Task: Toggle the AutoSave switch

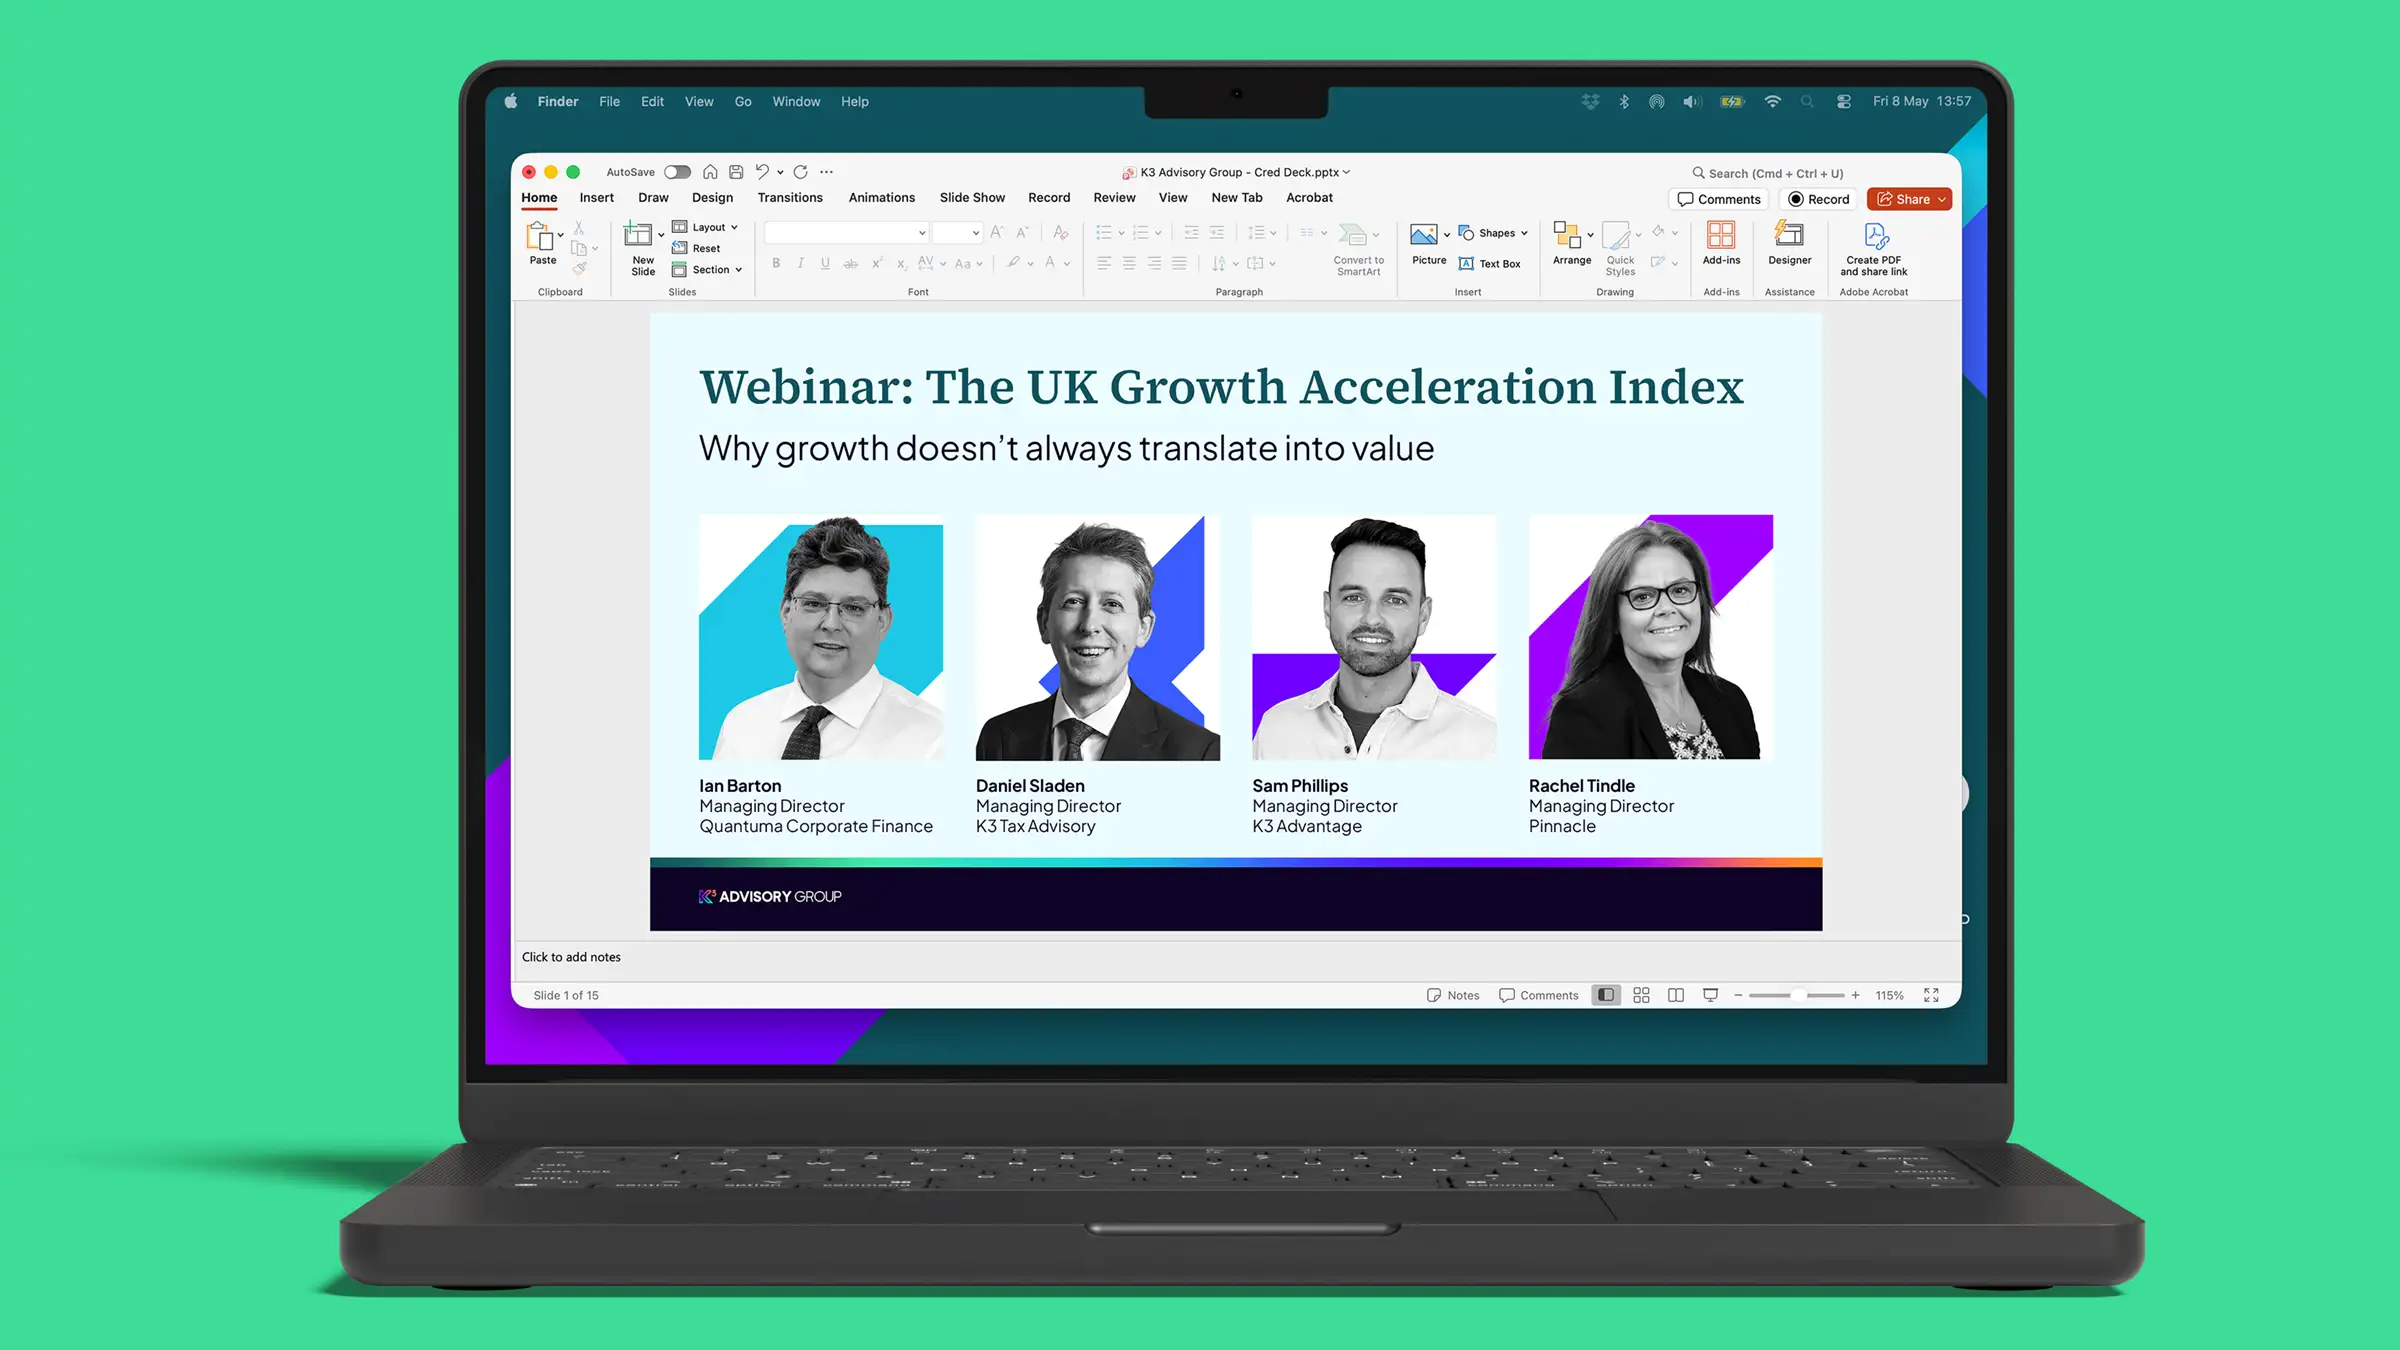Action: tap(677, 172)
